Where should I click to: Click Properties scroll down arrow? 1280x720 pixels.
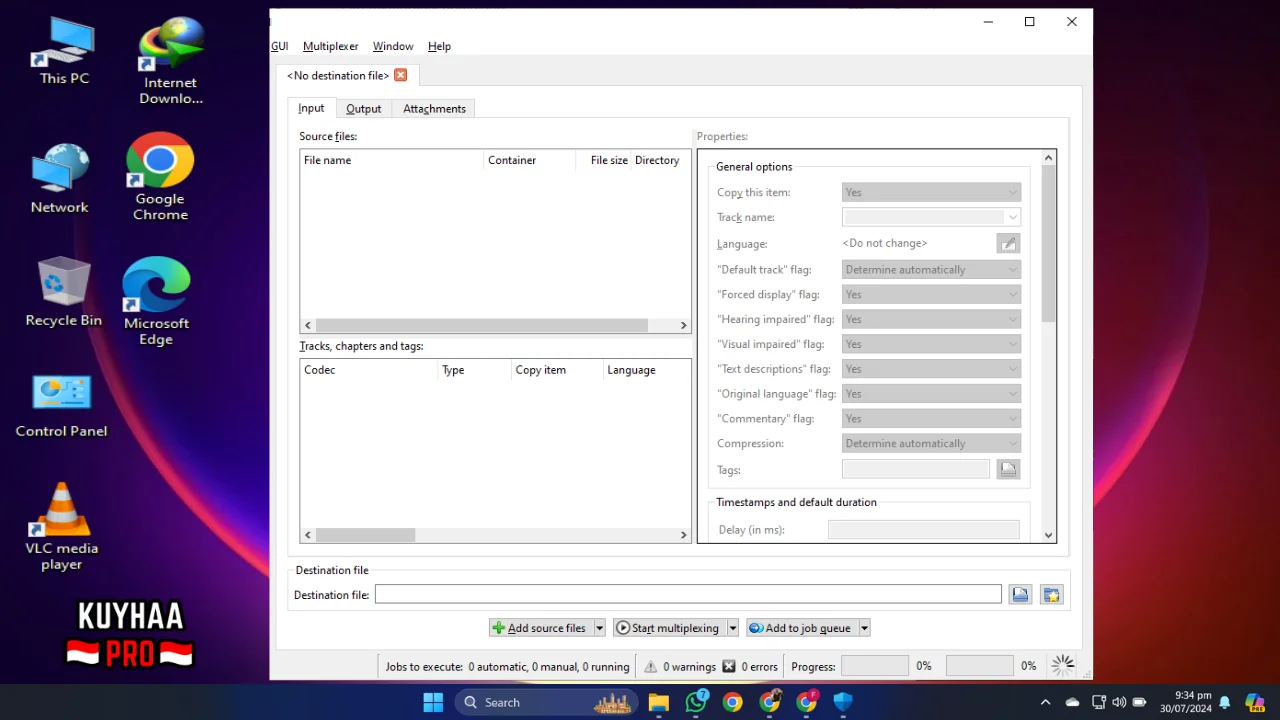tap(1048, 535)
